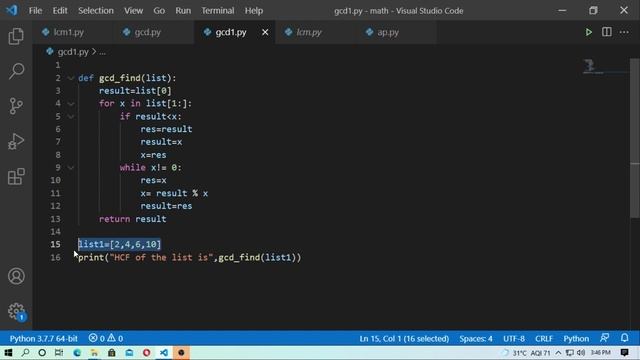Image resolution: width=640 pixels, height=360 pixels.
Task: Open the Windows Action Center
Action: click(x=624, y=353)
